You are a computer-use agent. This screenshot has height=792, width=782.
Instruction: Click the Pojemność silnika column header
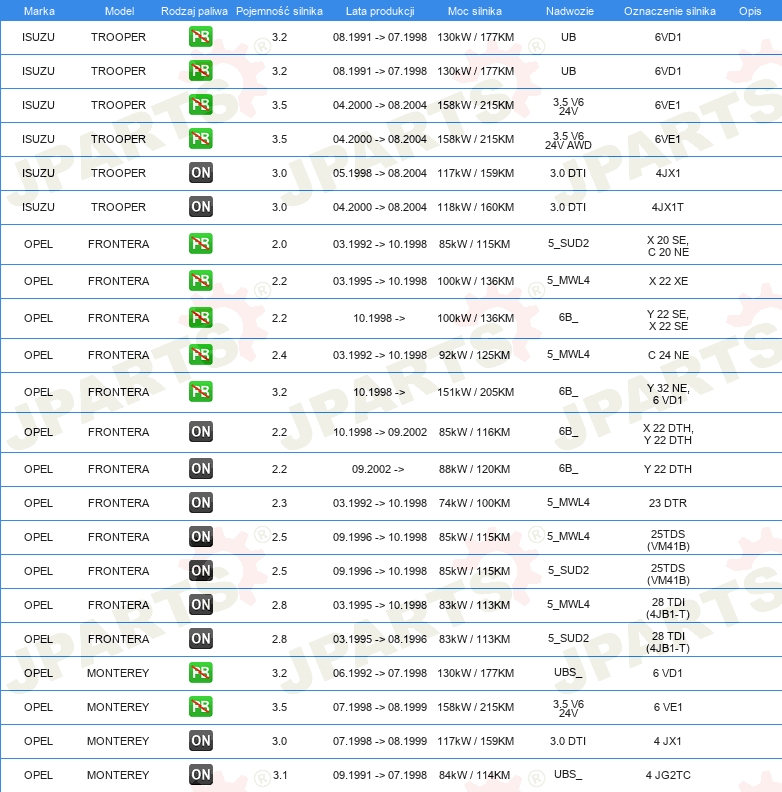pyautogui.click(x=279, y=11)
